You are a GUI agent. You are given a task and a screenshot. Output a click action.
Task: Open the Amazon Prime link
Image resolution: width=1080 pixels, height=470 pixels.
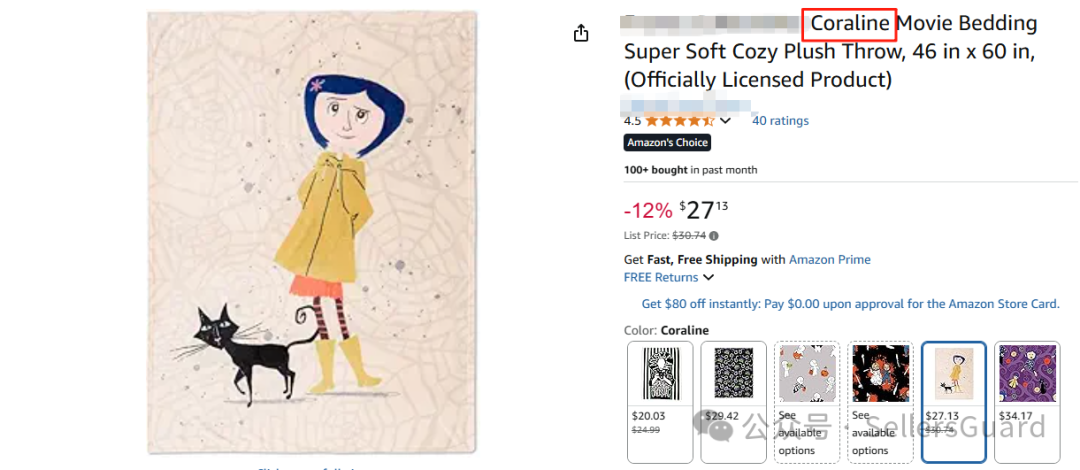click(829, 260)
